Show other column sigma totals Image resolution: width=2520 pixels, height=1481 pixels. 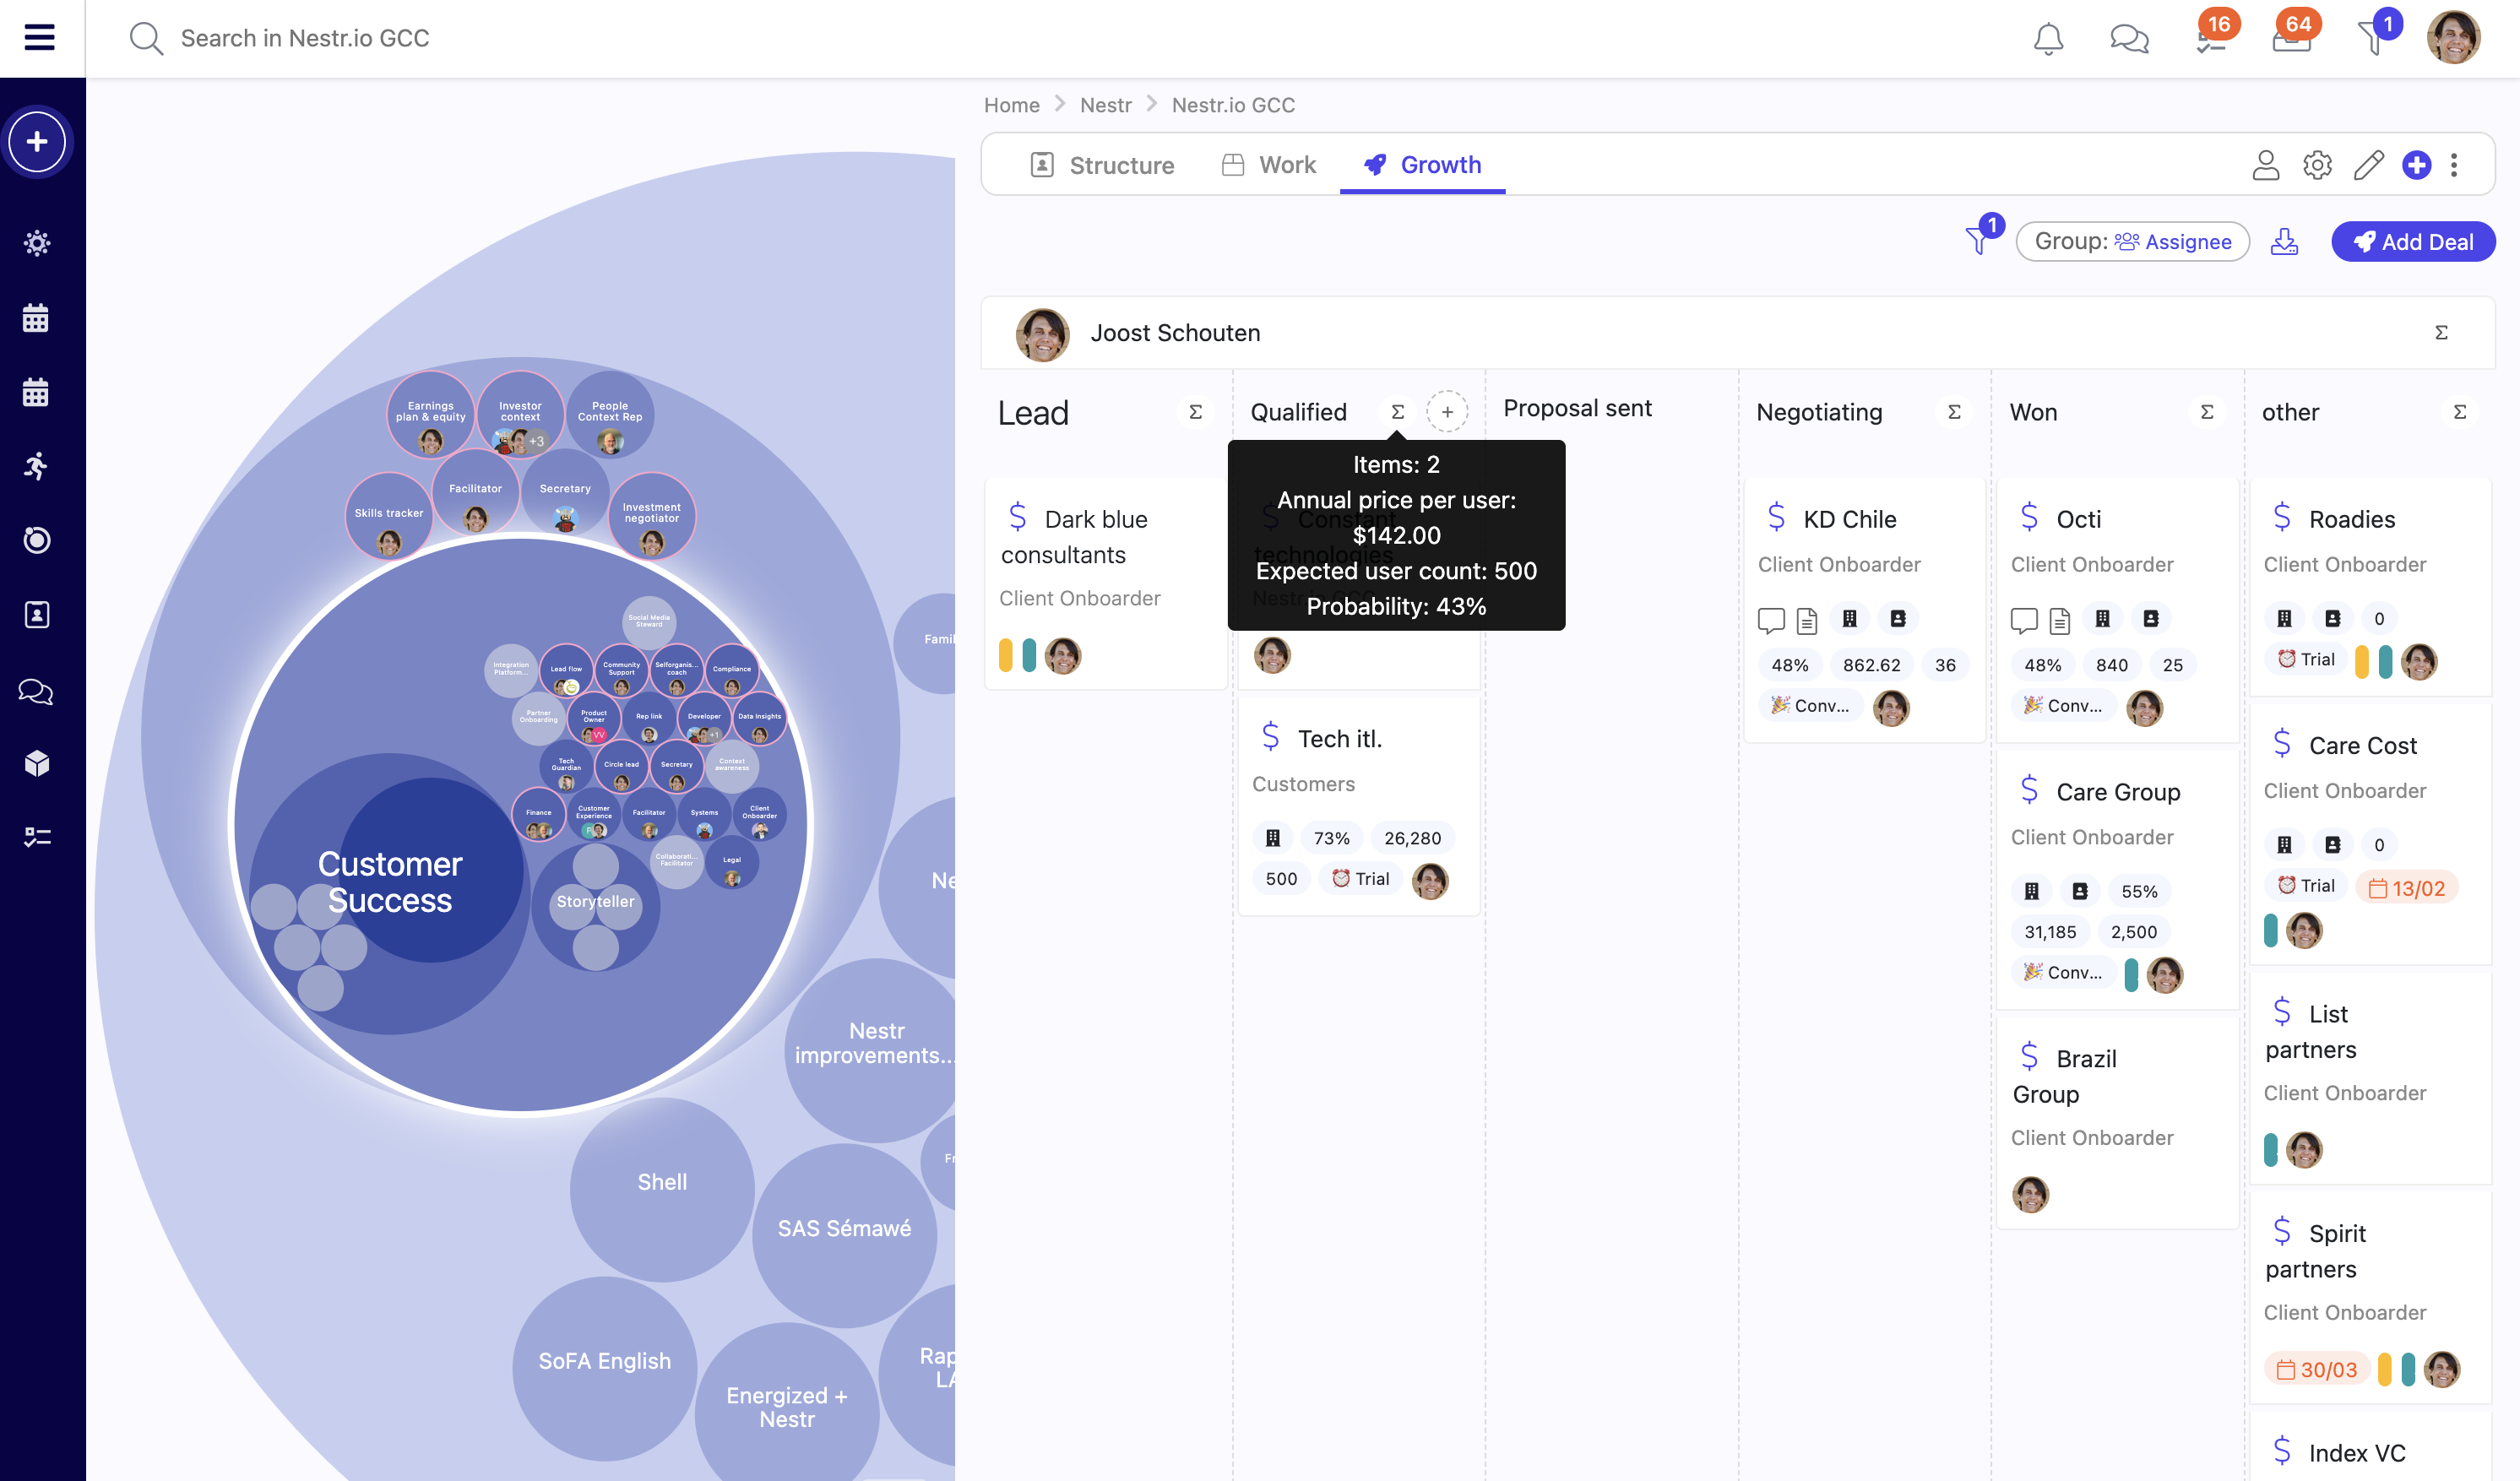[2460, 412]
